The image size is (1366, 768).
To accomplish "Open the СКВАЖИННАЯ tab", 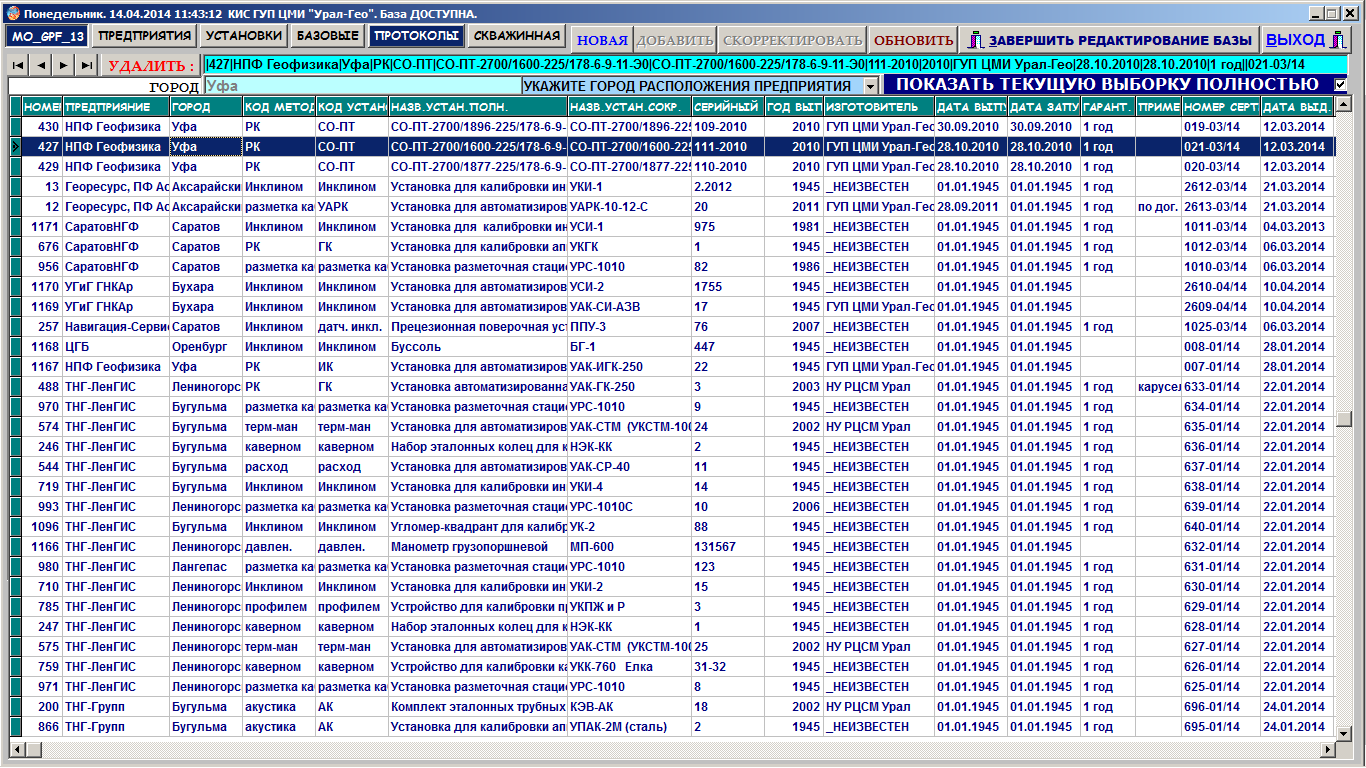I will pos(516,36).
